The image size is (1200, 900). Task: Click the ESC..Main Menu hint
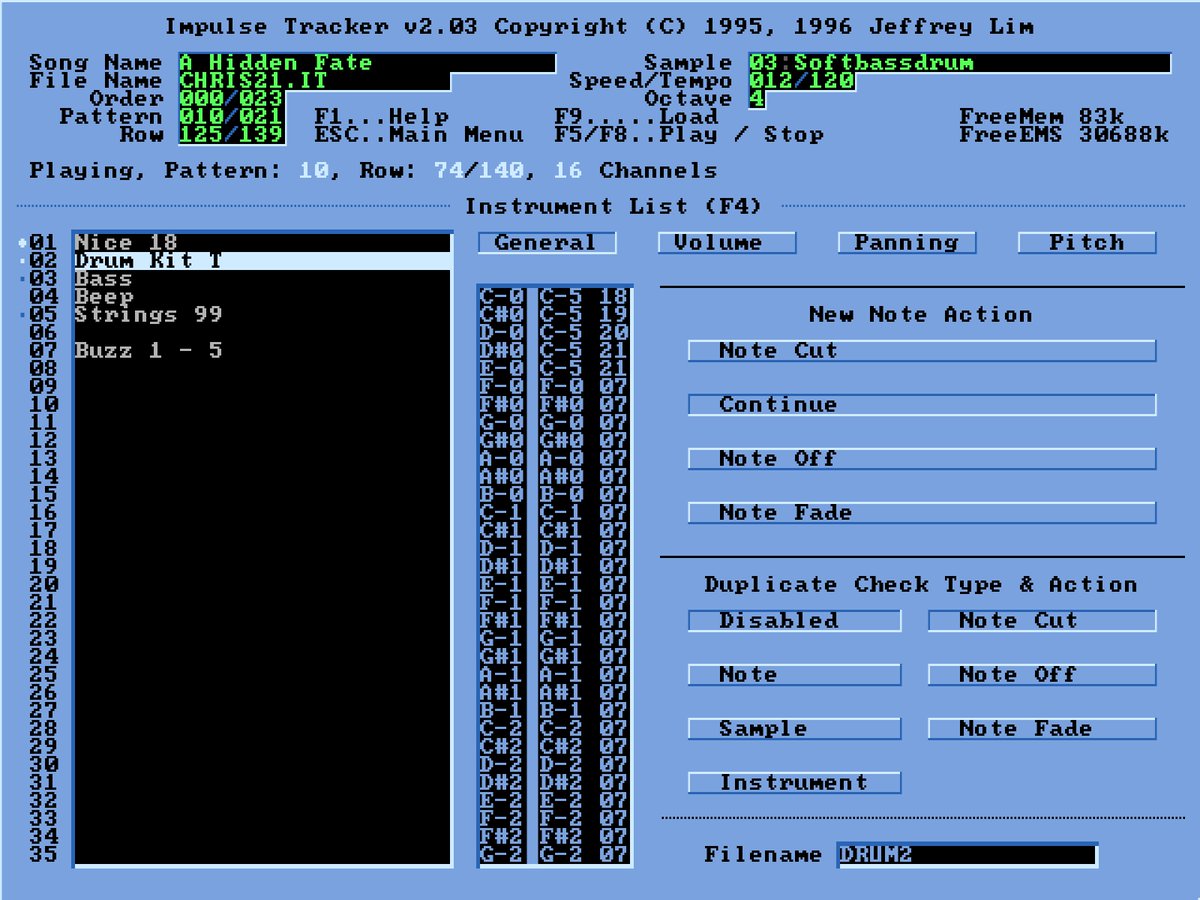(419, 135)
